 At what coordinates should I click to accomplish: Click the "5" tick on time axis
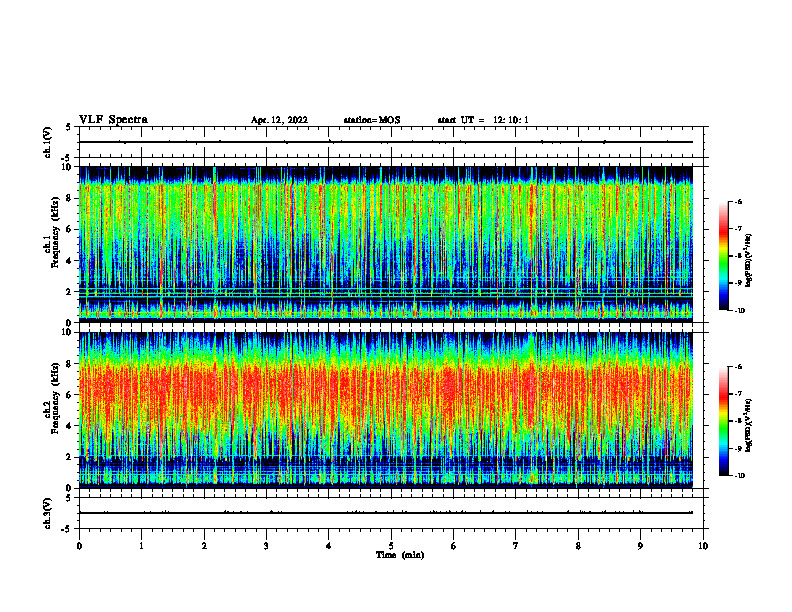391,546
